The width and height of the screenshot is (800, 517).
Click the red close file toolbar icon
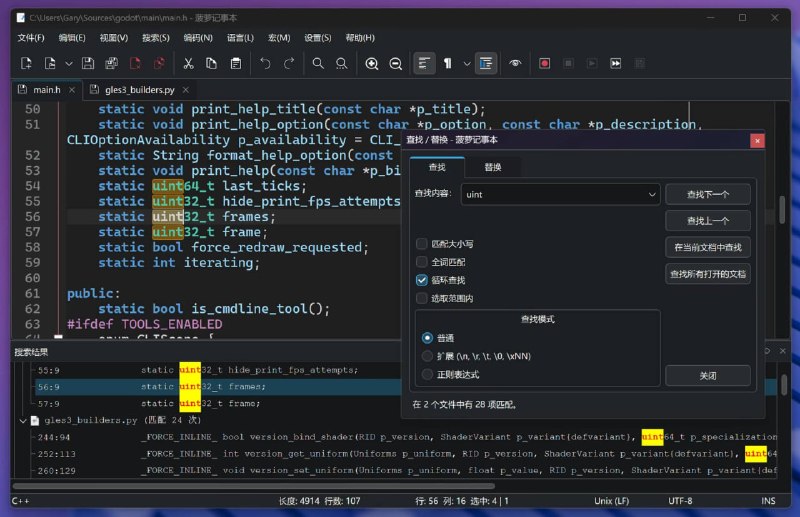(x=135, y=63)
